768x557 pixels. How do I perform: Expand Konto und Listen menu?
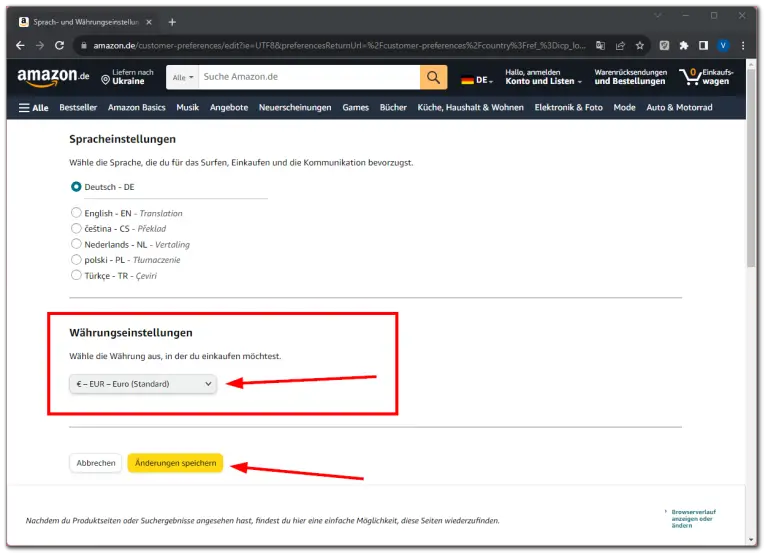[543, 77]
